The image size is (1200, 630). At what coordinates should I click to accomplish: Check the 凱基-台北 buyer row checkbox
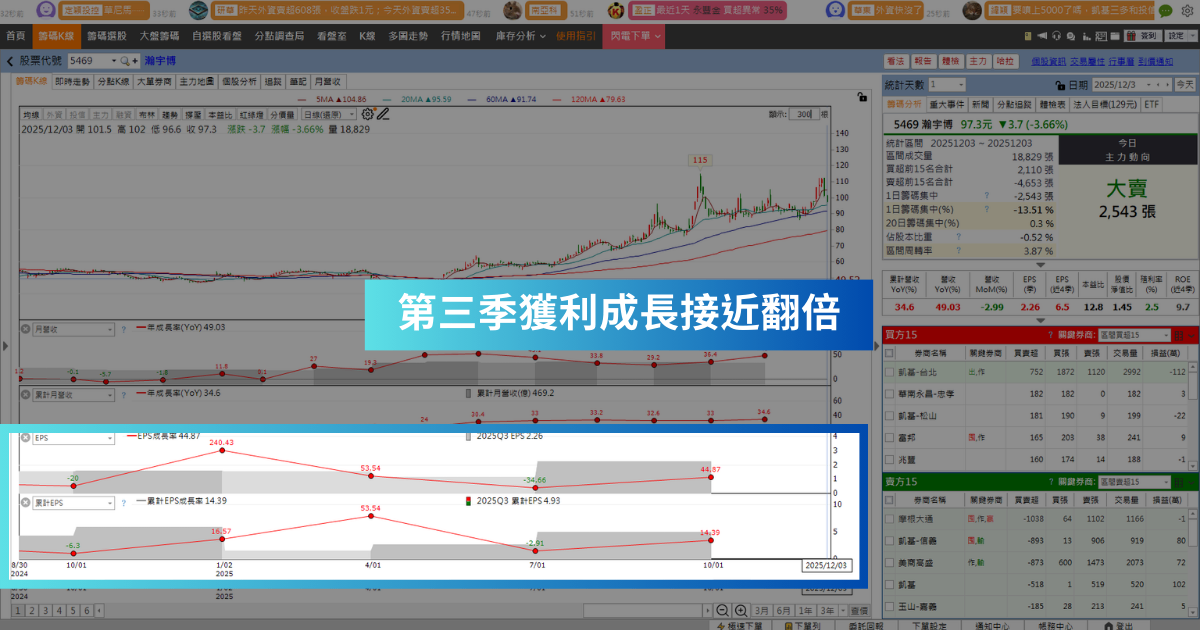click(x=890, y=371)
